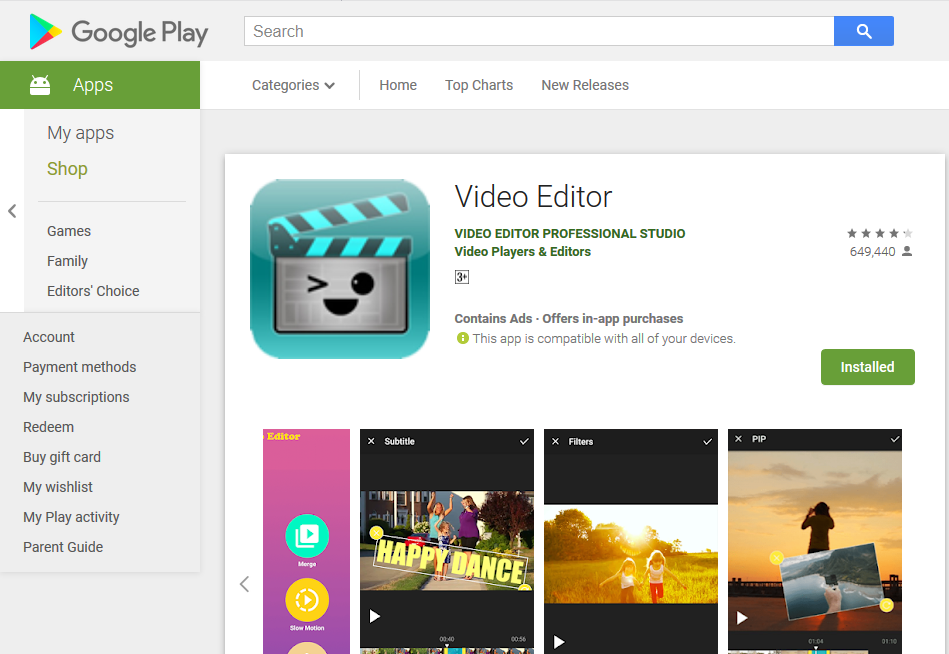Open the Video Players & Editors category
949x654 pixels.
click(522, 252)
